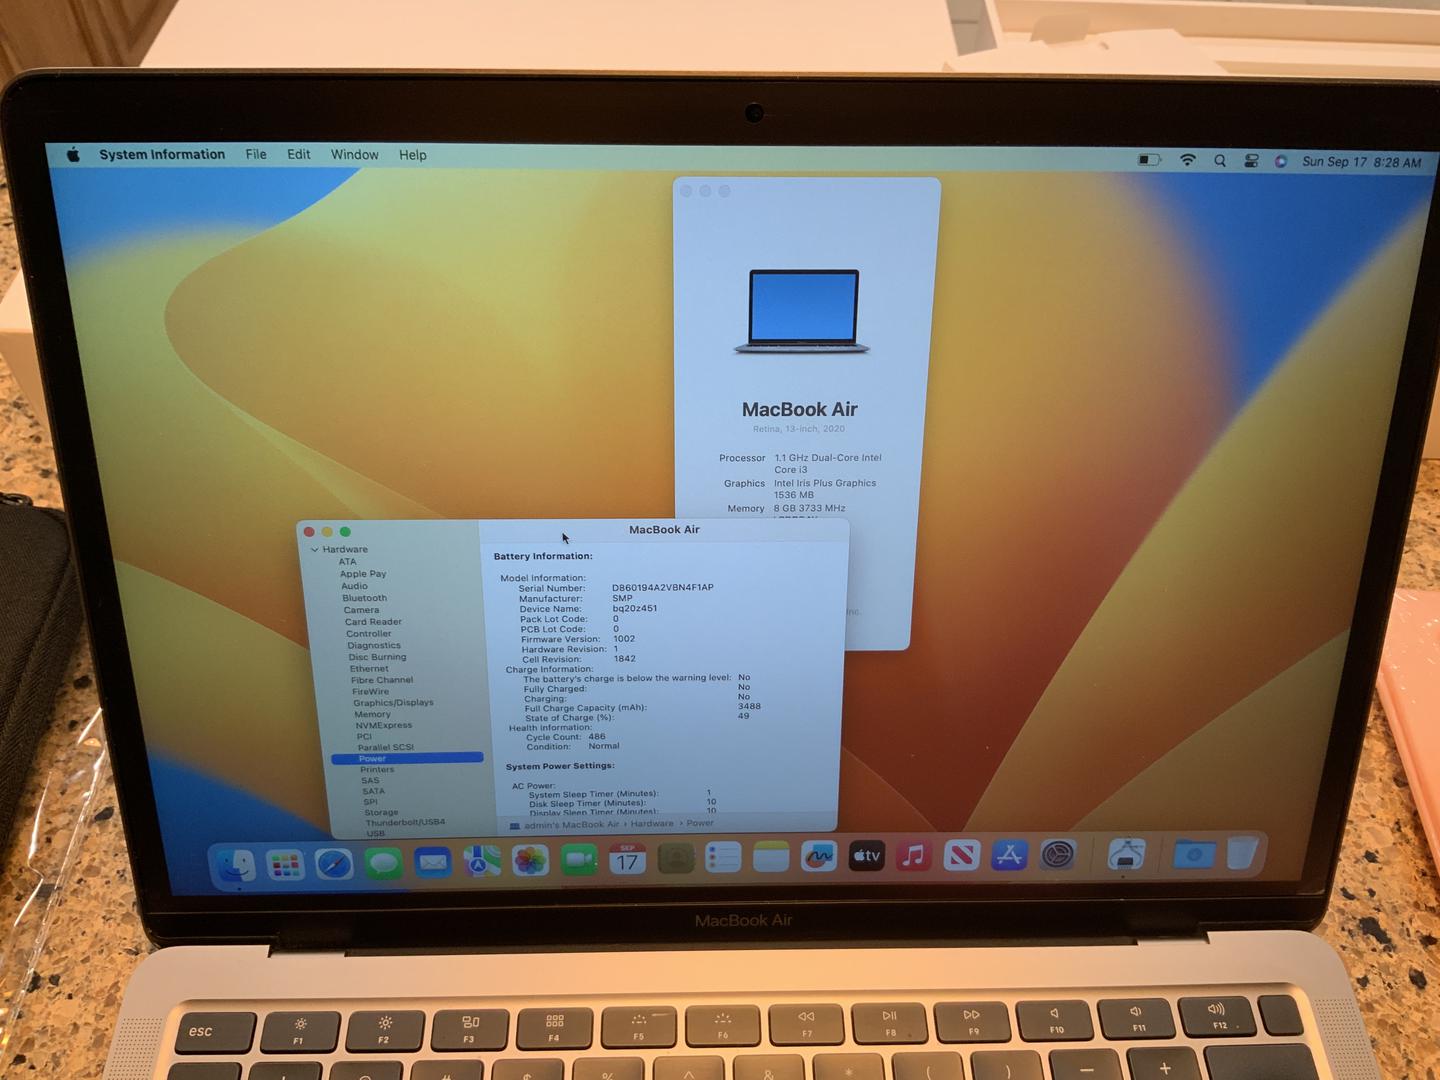Select Ethernet in the sidebar

369,669
